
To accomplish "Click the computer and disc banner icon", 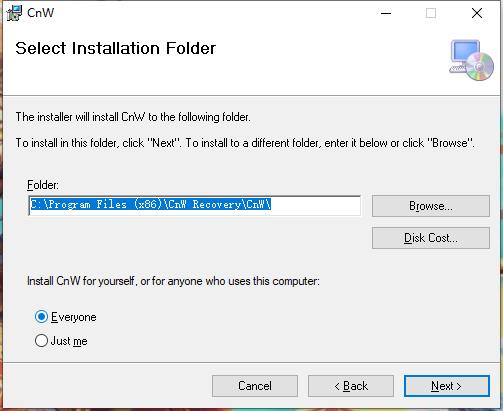I will [x=472, y=60].
